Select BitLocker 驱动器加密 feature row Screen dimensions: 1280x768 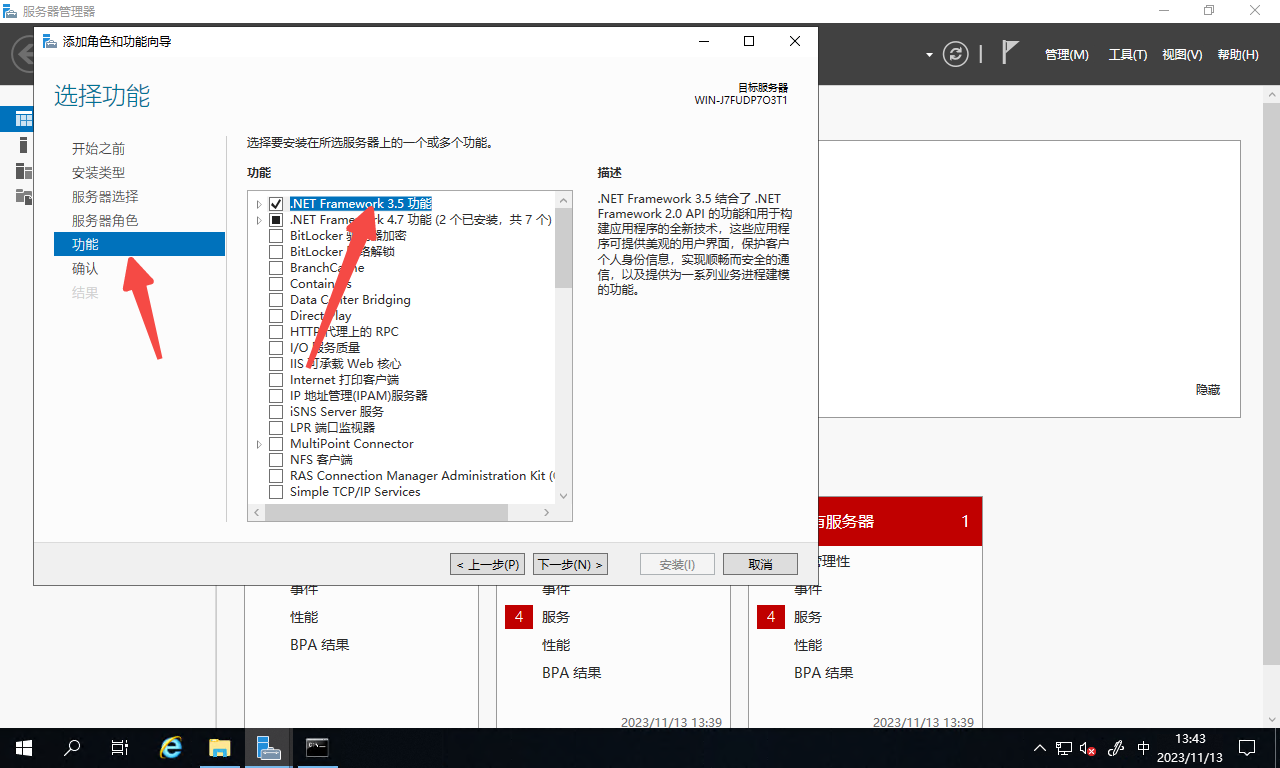tap(348, 236)
